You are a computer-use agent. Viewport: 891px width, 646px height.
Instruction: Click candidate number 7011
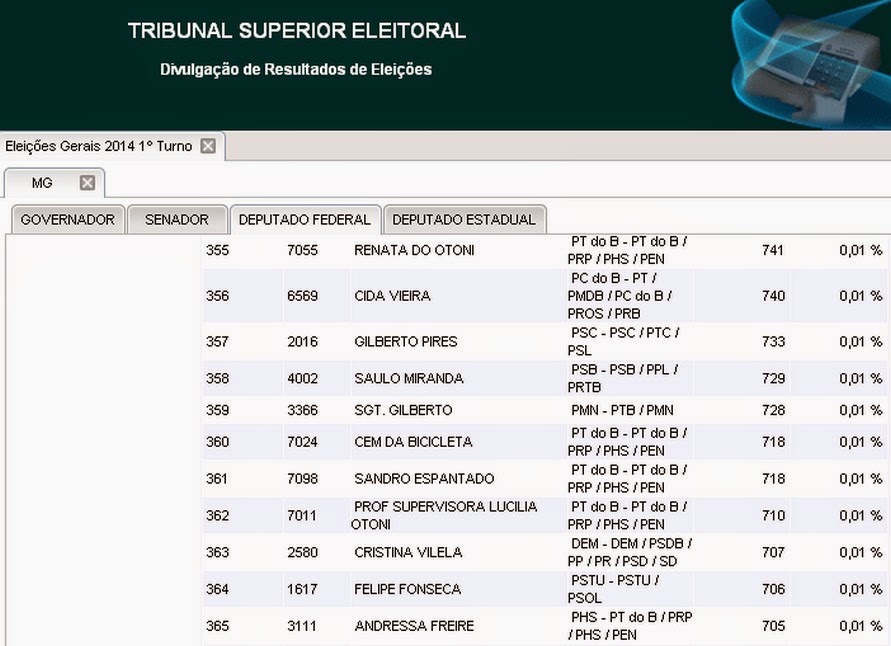(x=301, y=515)
